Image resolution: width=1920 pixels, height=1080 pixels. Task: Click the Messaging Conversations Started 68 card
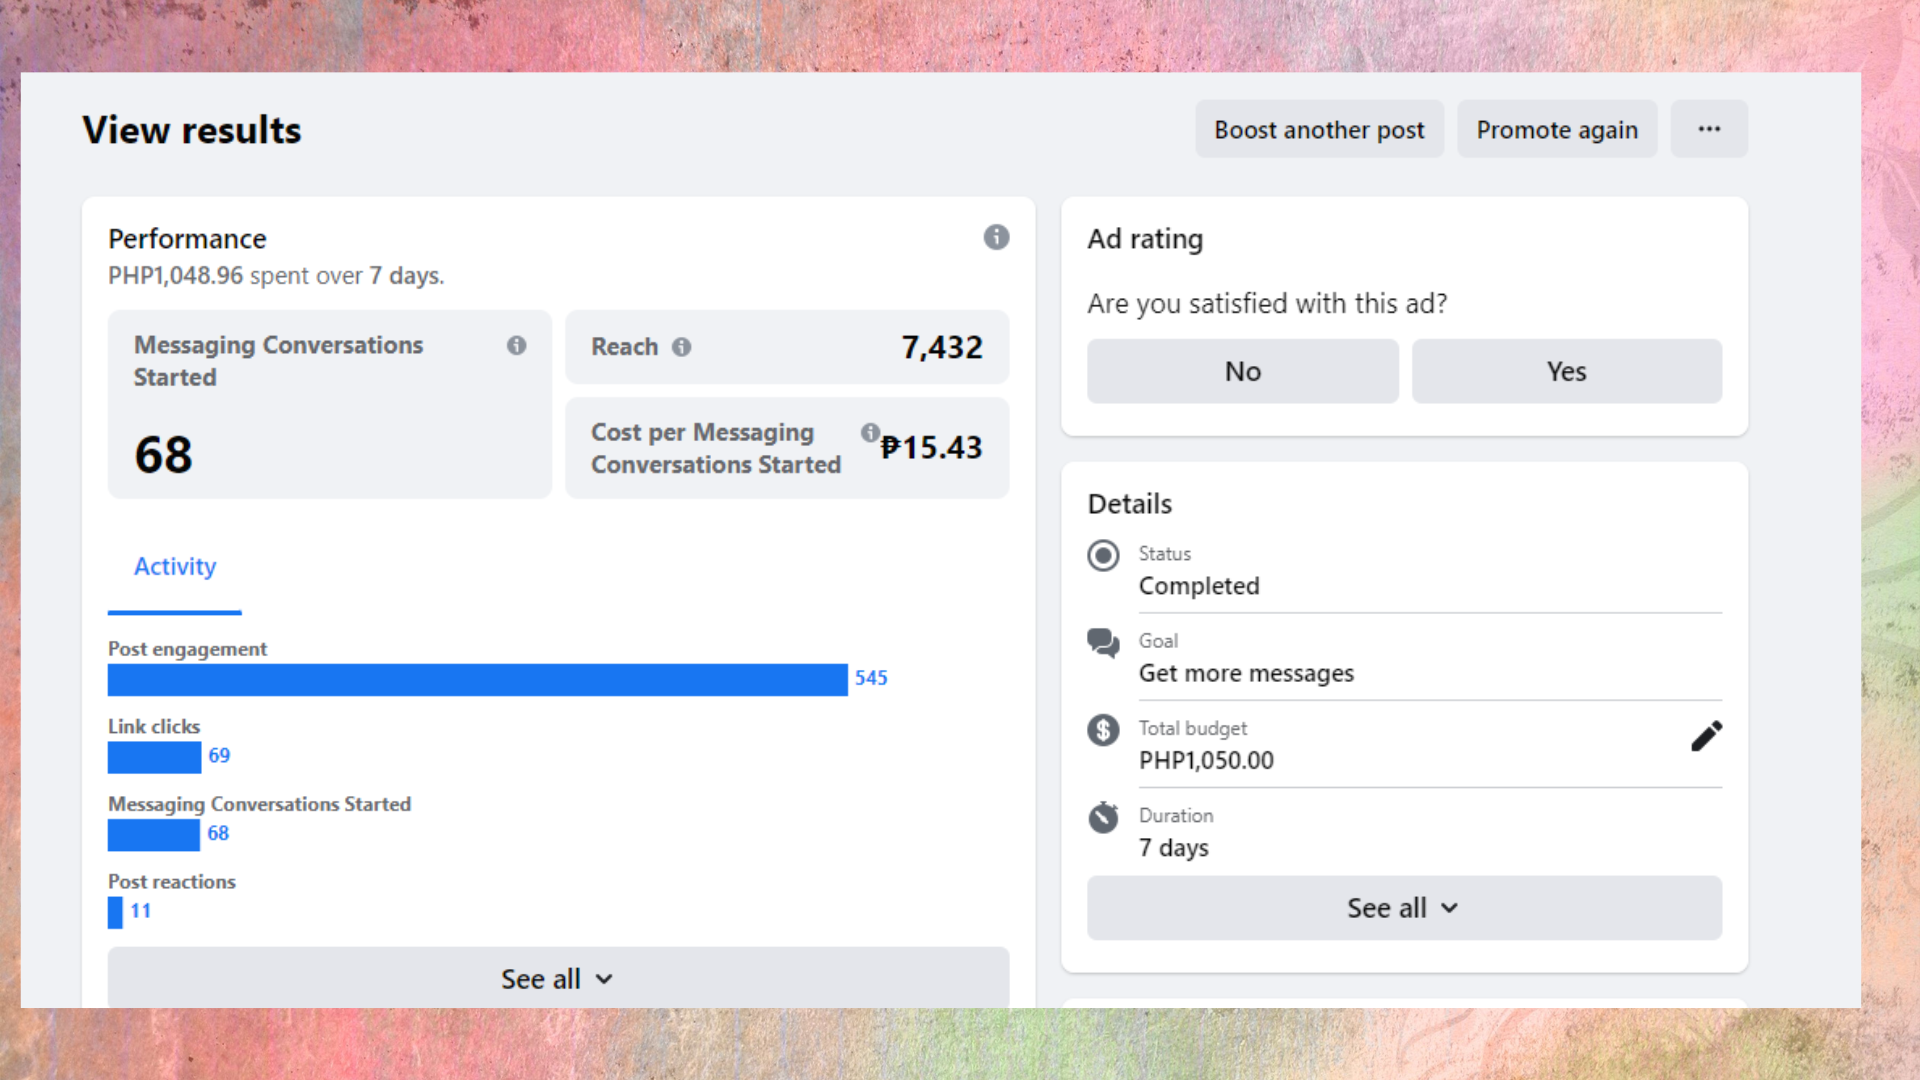(329, 405)
